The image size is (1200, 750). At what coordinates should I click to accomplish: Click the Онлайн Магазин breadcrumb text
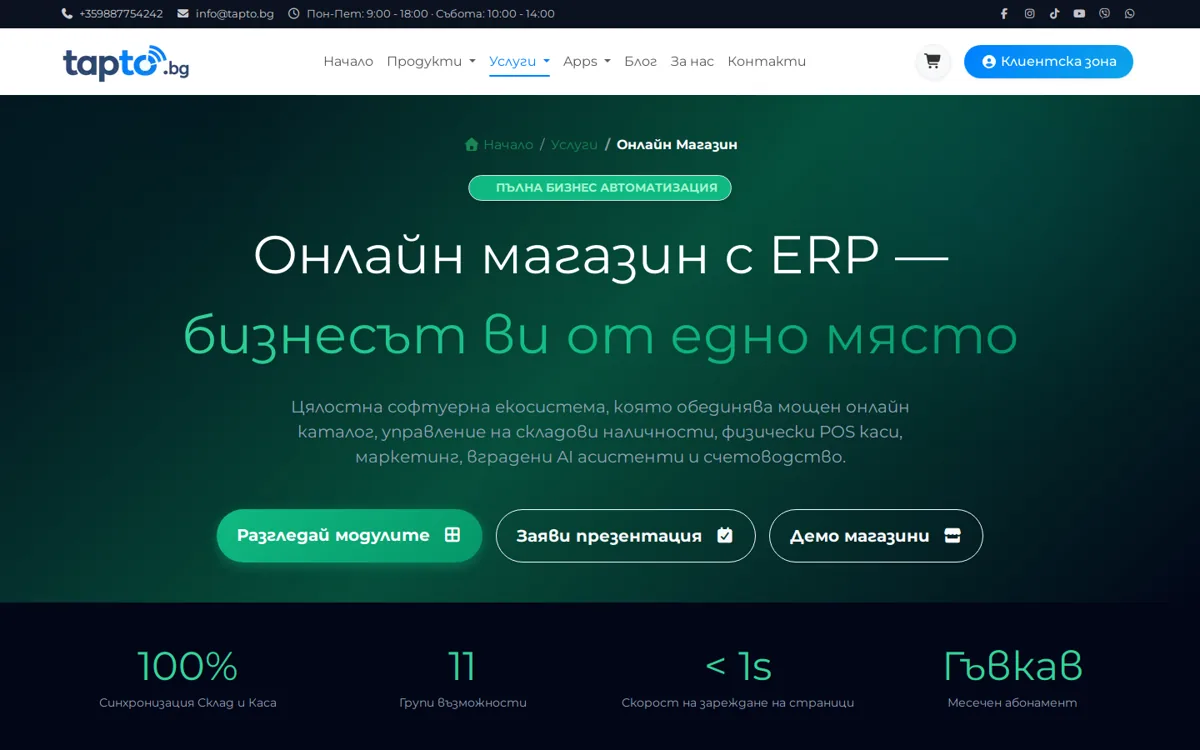[677, 144]
